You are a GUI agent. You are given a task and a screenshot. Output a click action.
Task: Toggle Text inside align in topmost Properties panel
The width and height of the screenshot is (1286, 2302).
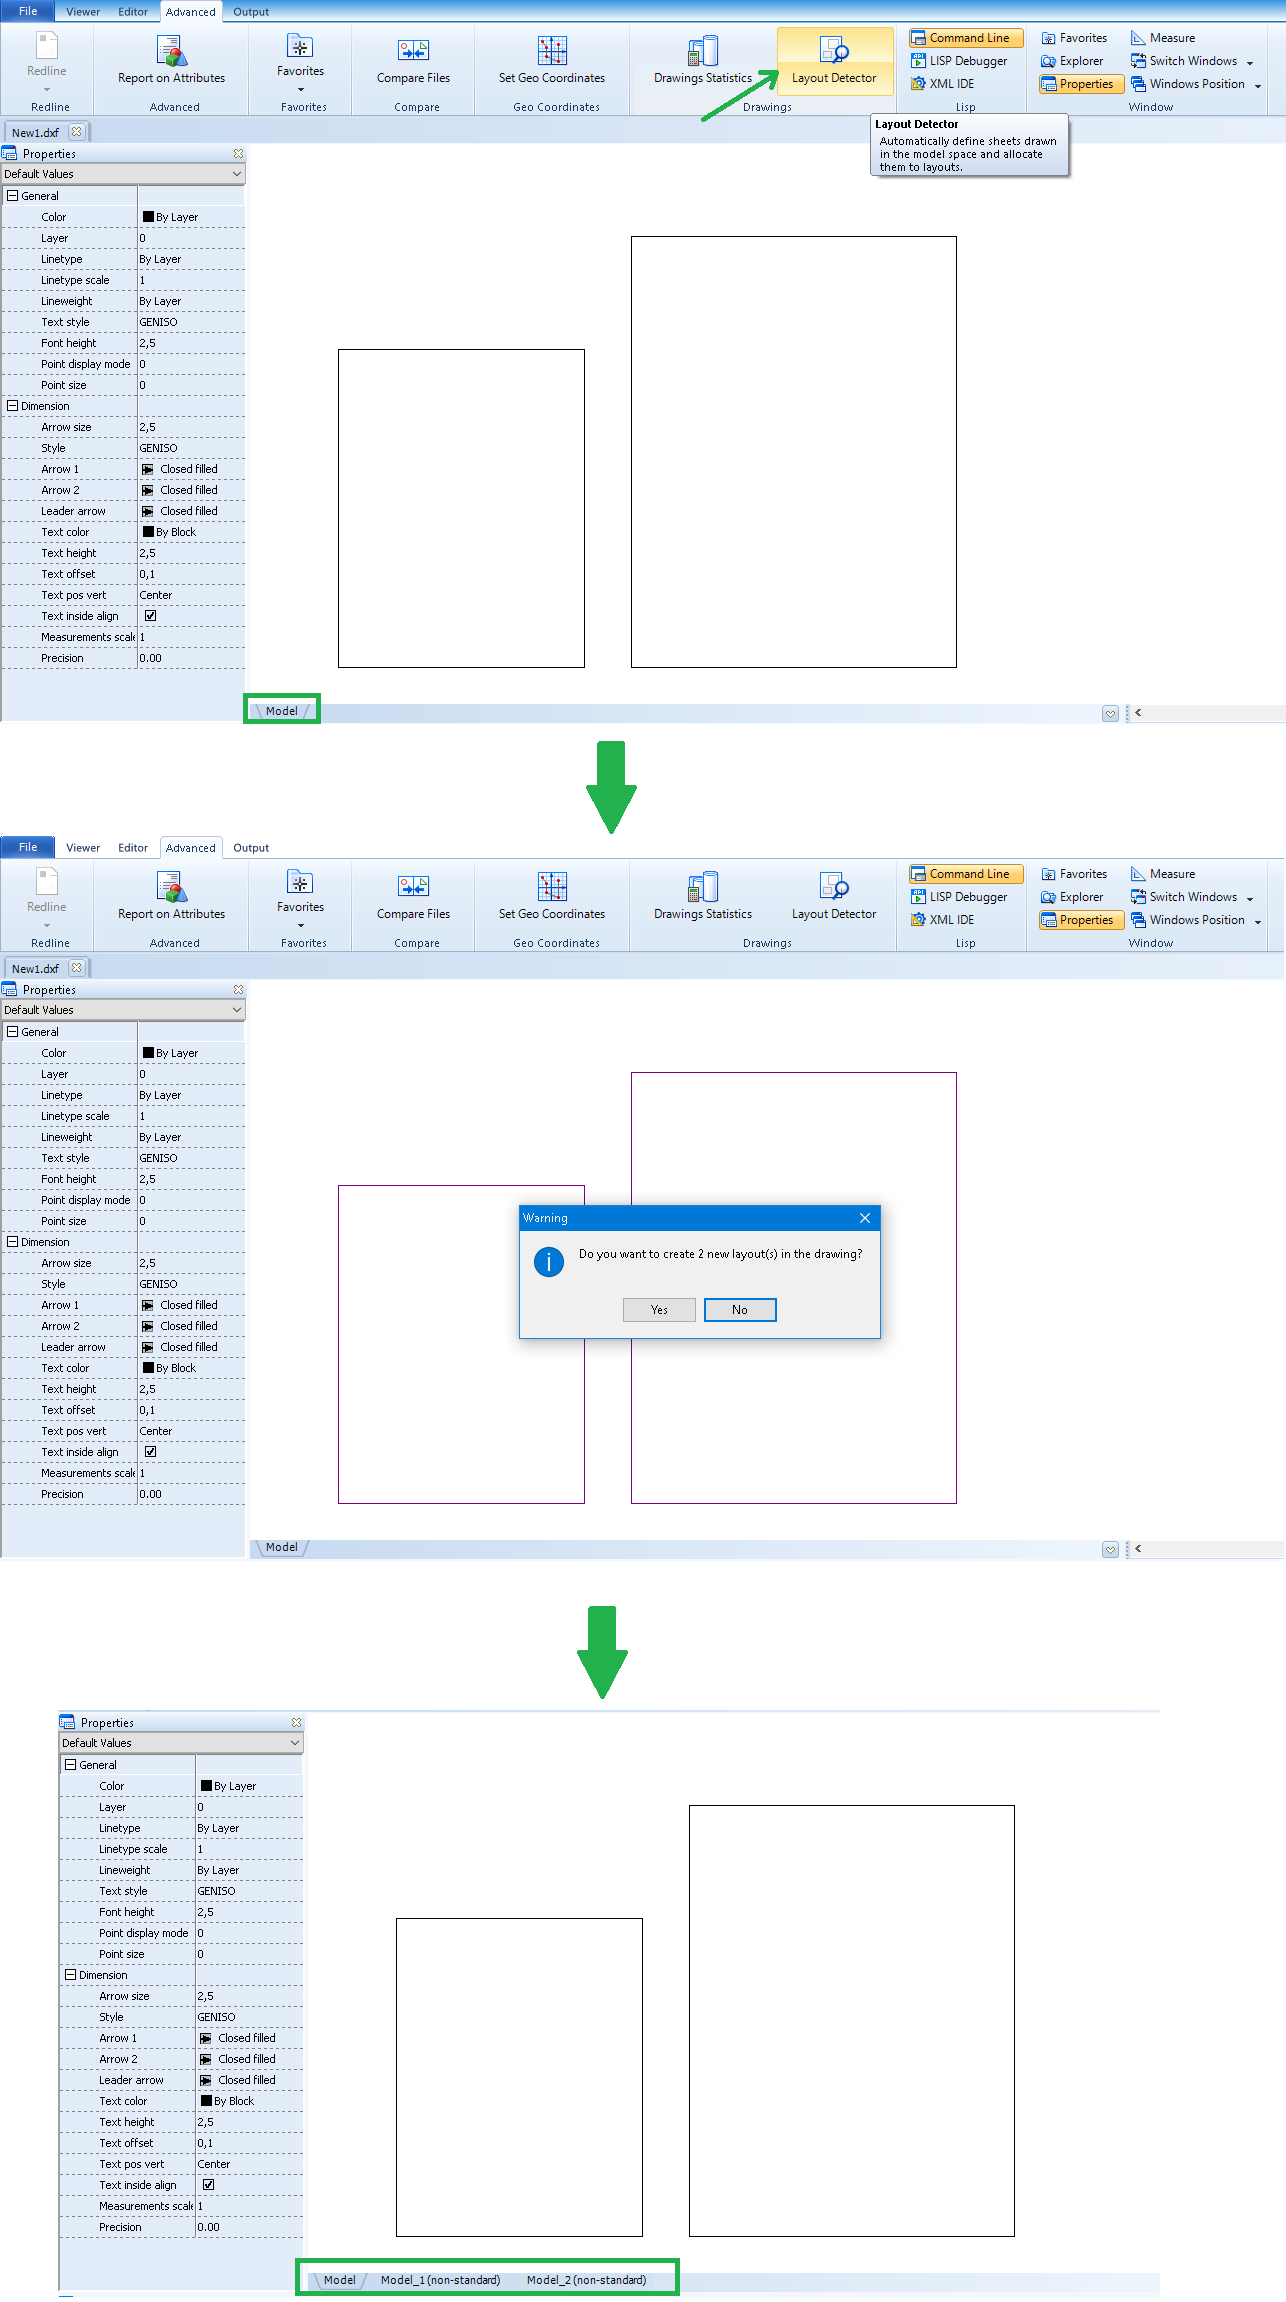click(x=150, y=616)
